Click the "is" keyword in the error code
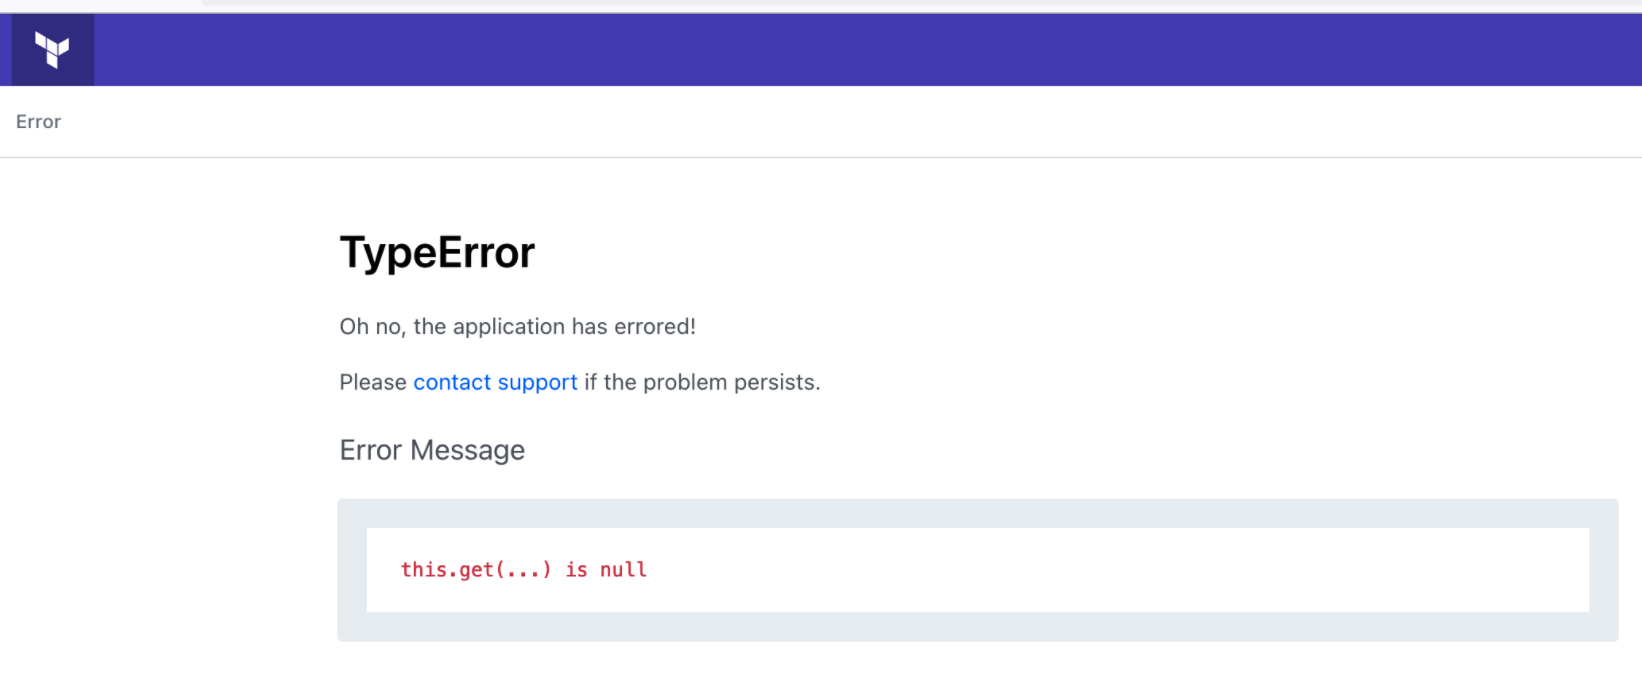Image resolution: width=1642 pixels, height=685 pixels. point(576,570)
